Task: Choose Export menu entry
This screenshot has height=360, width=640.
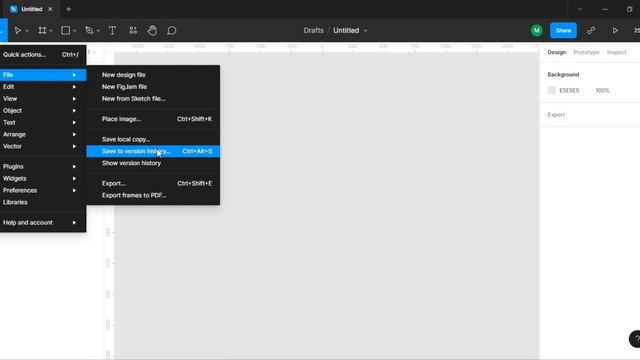Action: [x=153, y=183]
